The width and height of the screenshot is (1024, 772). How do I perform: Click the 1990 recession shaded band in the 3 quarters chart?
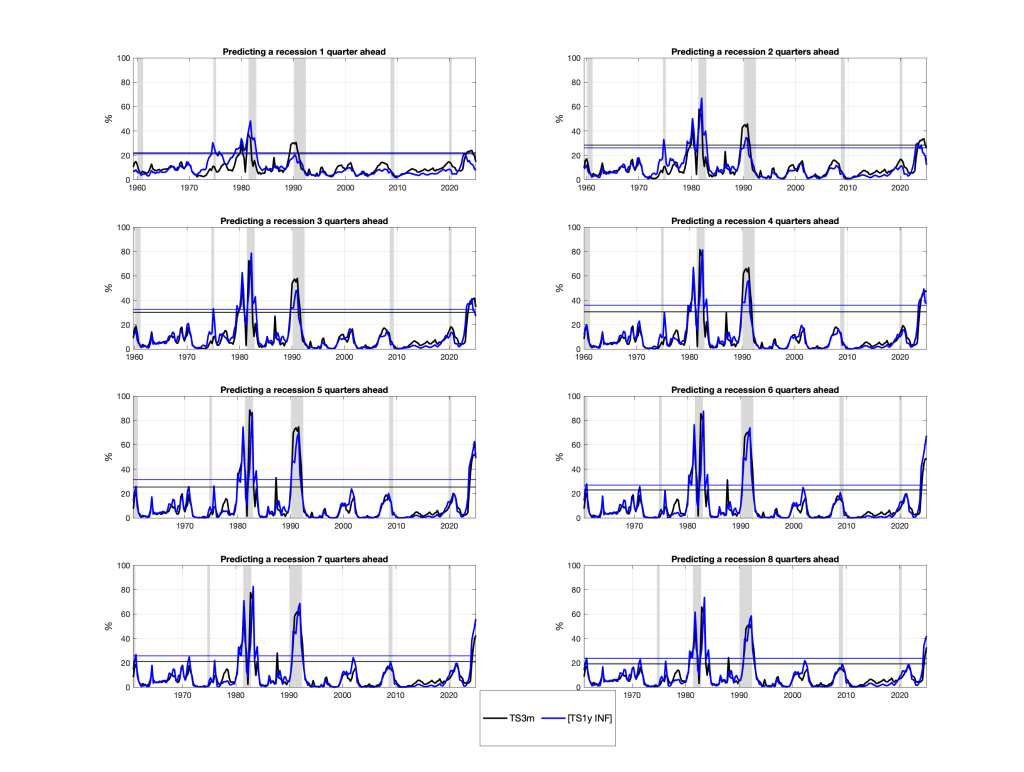298,288
